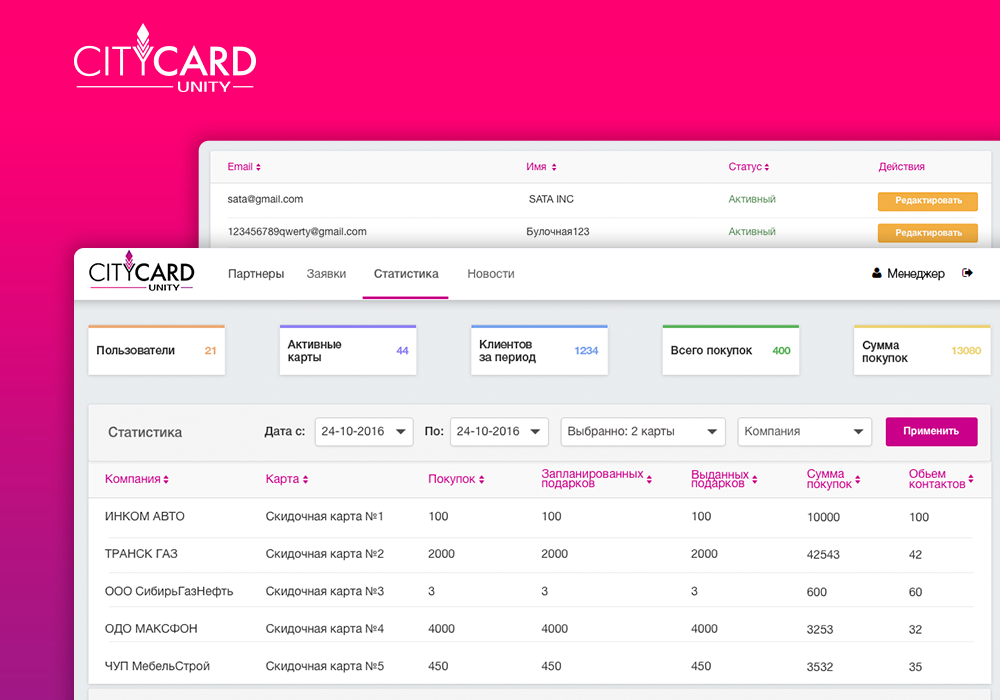Switch to the Партнеры tab
The width and height of the screenshot is (1000, 700).
(x=256, y=274)
